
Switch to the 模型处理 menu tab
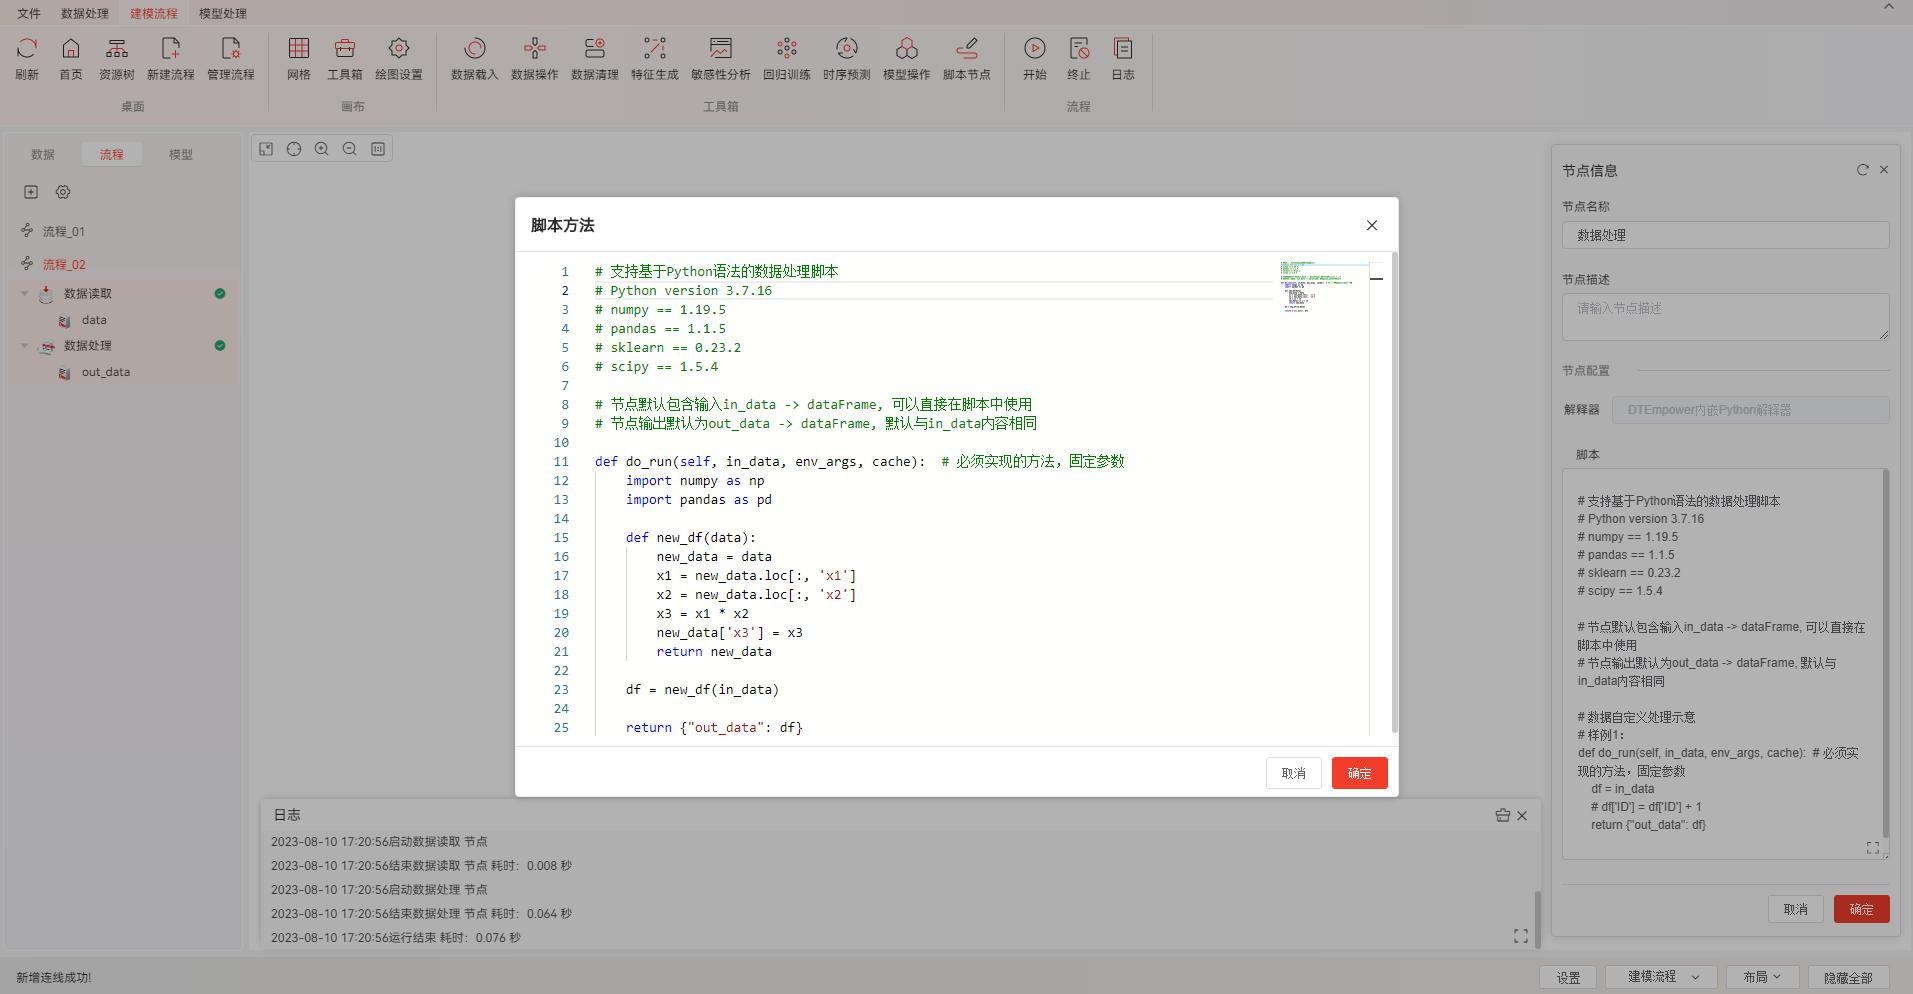click(x=222, y=13)
